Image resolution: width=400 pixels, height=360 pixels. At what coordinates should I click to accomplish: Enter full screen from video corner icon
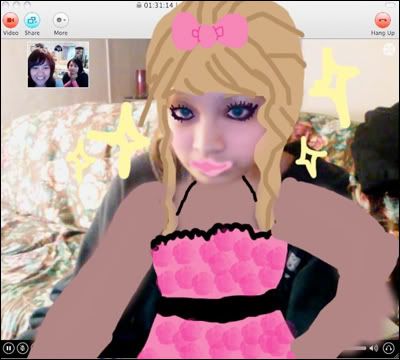[388, 50]
